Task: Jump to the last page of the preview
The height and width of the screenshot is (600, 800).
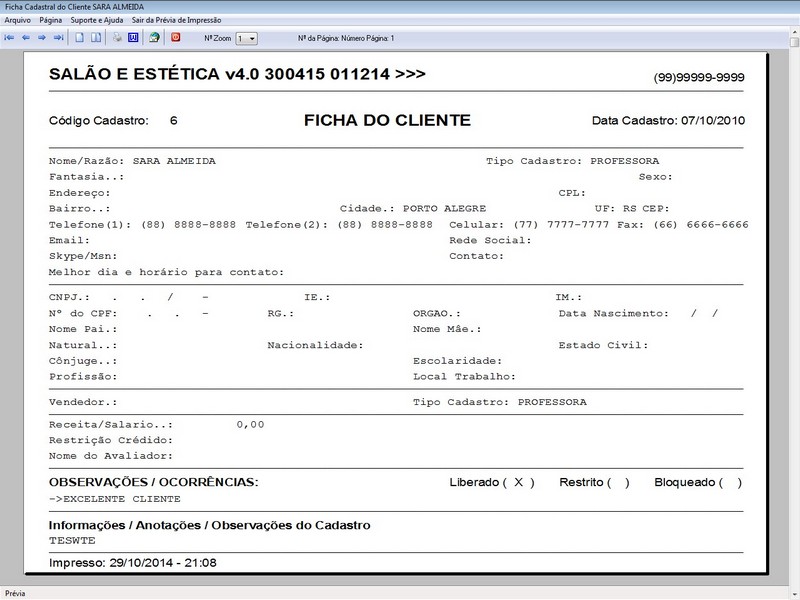Action: pyautogui.click(x=58, y=38)
